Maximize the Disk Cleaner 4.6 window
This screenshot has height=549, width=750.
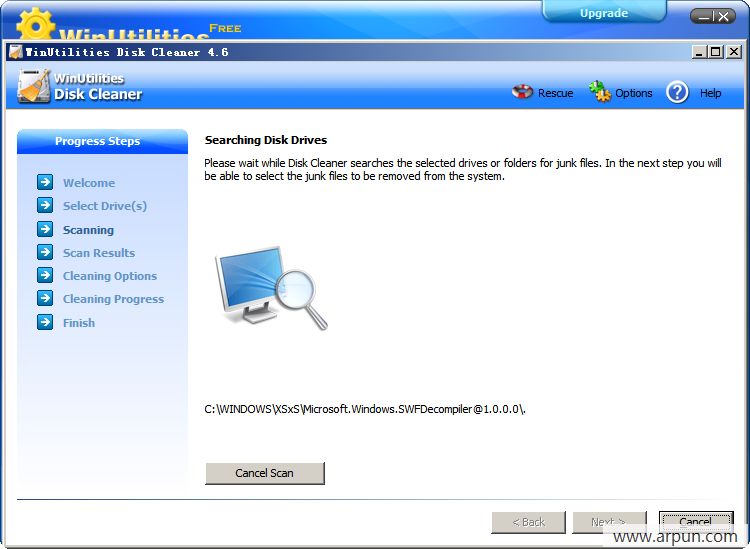coord(716,52)
